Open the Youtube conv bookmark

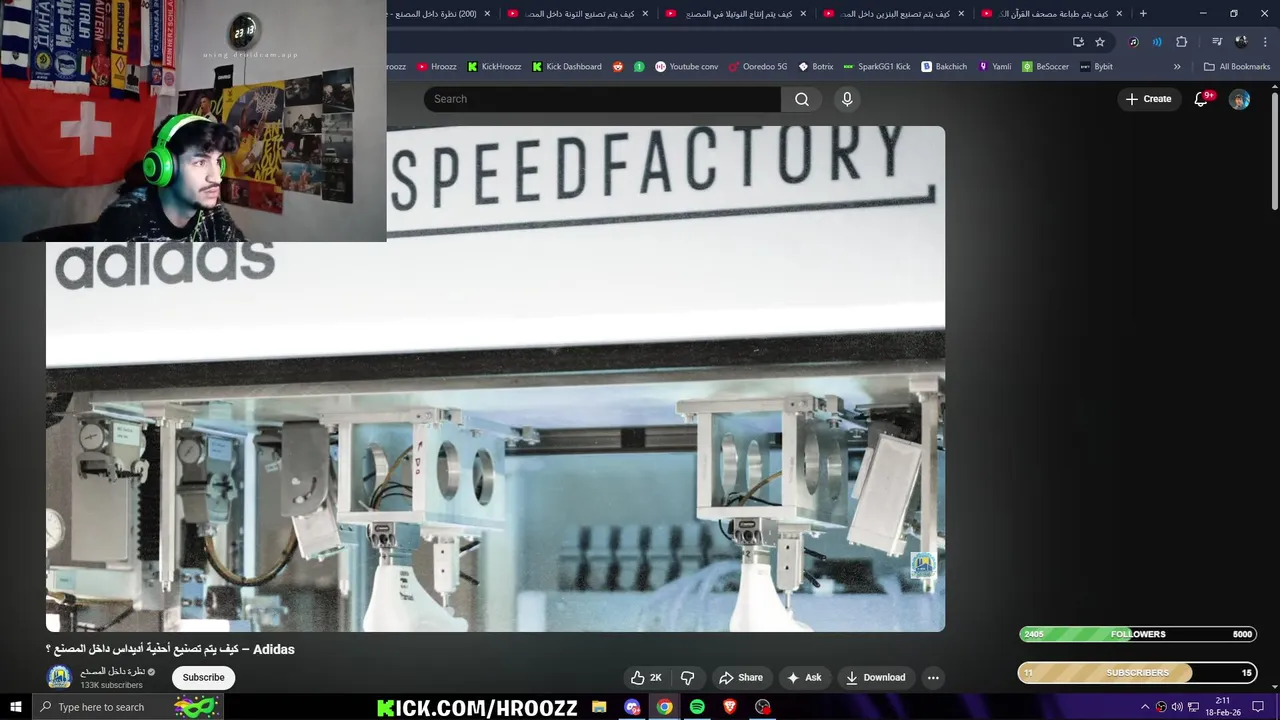tap(686, 67)
